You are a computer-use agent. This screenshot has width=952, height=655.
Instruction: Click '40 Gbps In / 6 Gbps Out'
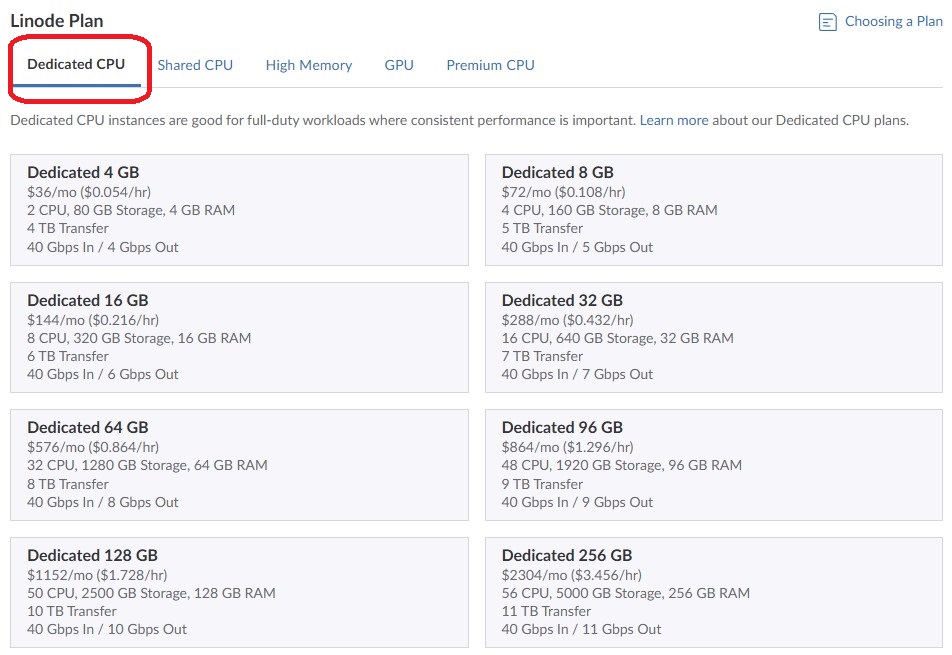pos(103,375)
